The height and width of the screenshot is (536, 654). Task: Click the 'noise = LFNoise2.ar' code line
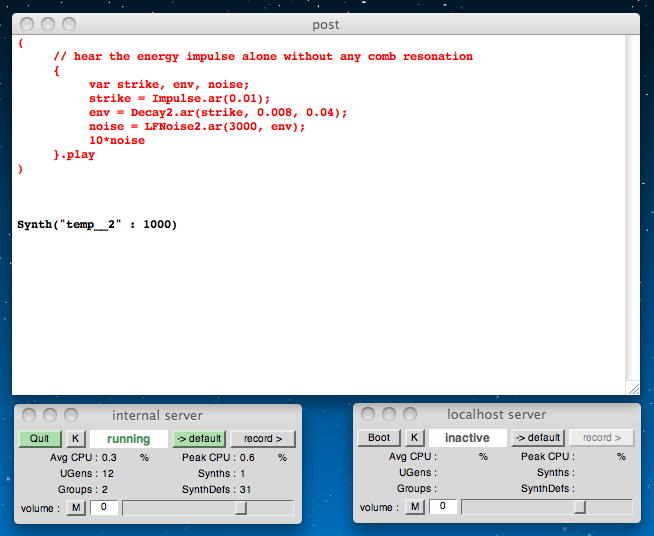(x=197, y=126)
